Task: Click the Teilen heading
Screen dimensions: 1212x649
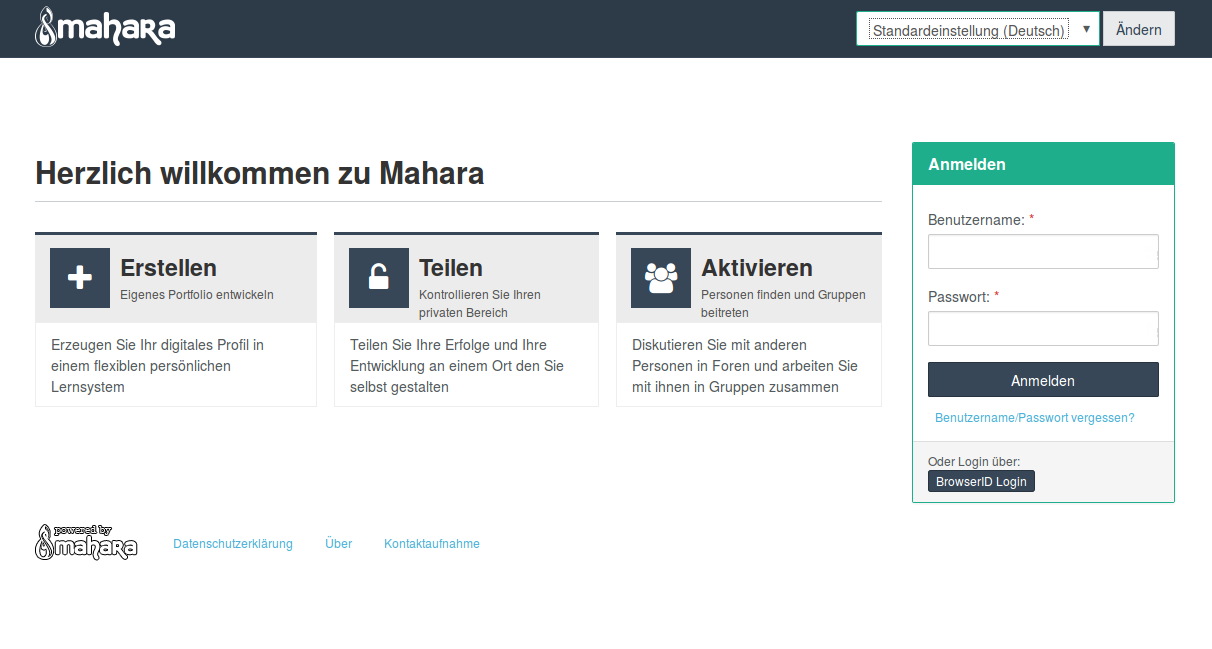Action: tap(451, 268)
